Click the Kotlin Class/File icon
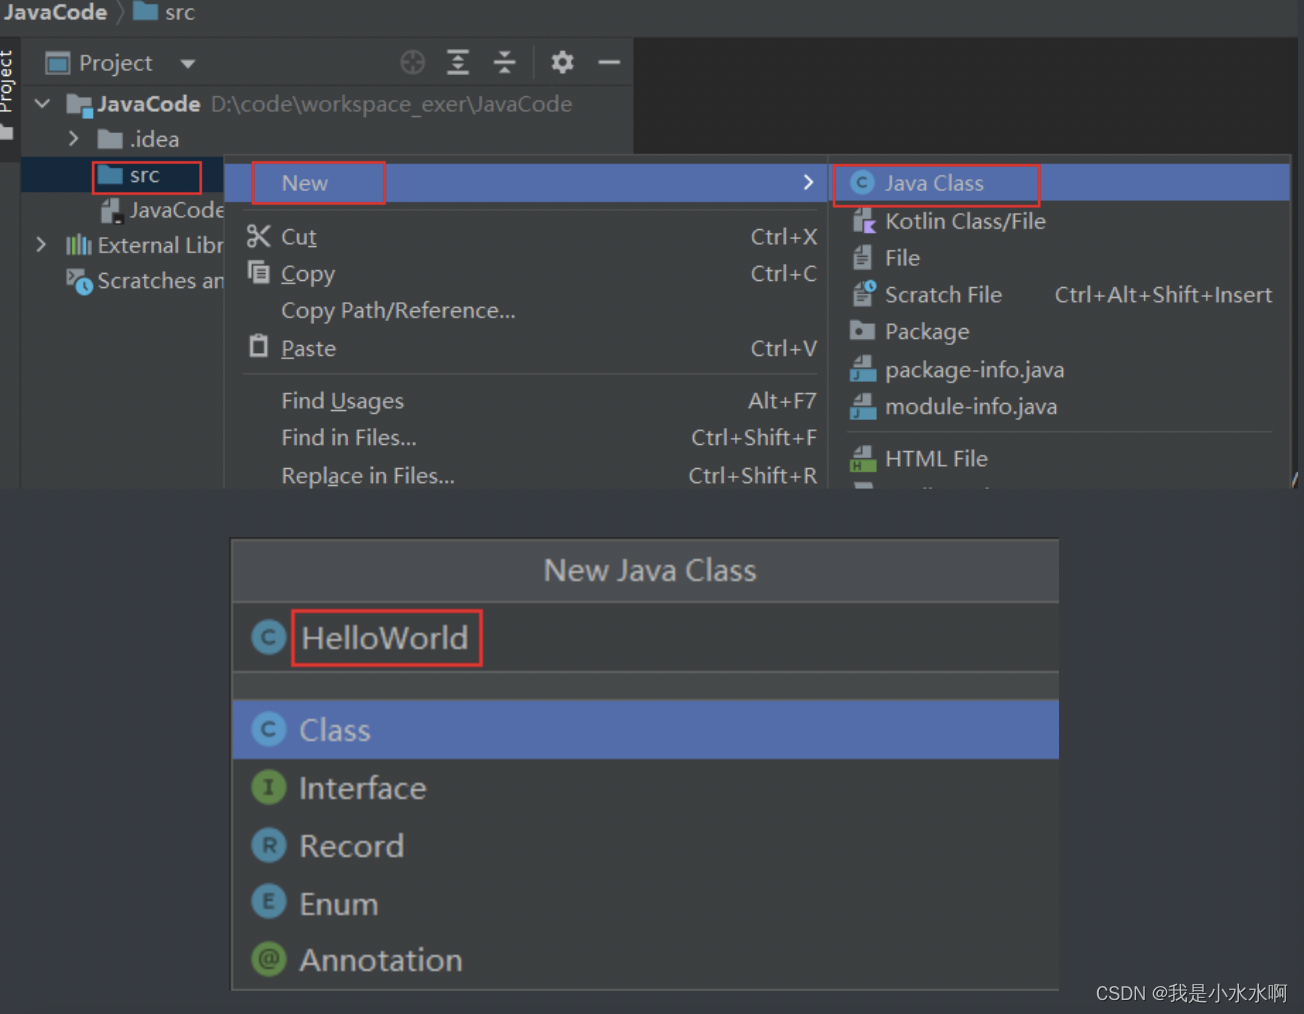Screen dimensions: 1304x1014 (863, 221)
